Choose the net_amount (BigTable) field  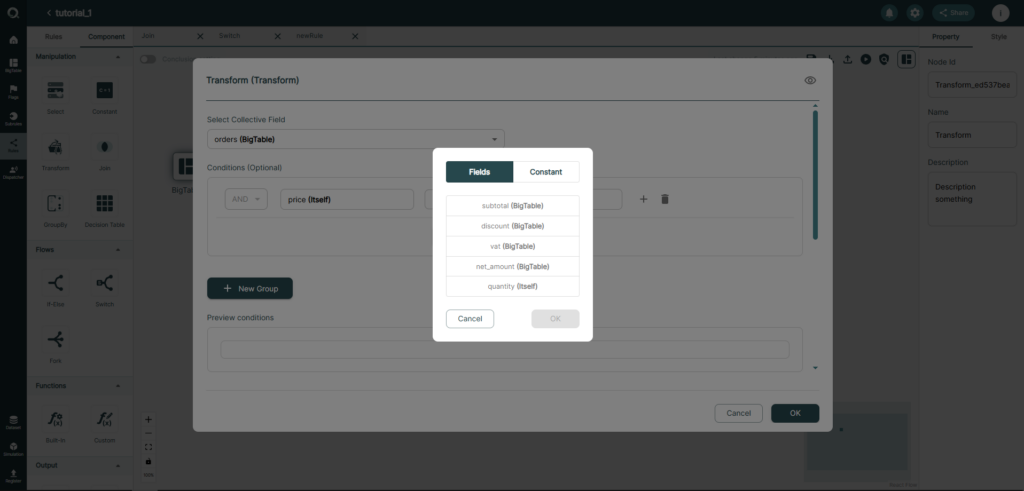[x=513, y=266]
